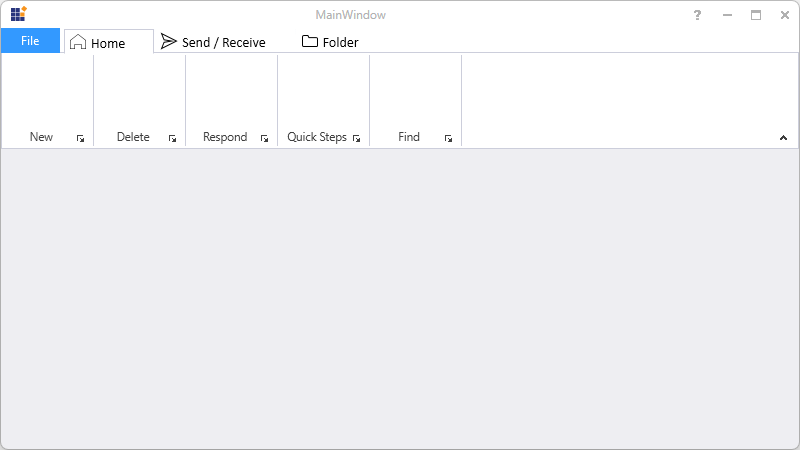Expand the Find group launcher

click(449, 139)
